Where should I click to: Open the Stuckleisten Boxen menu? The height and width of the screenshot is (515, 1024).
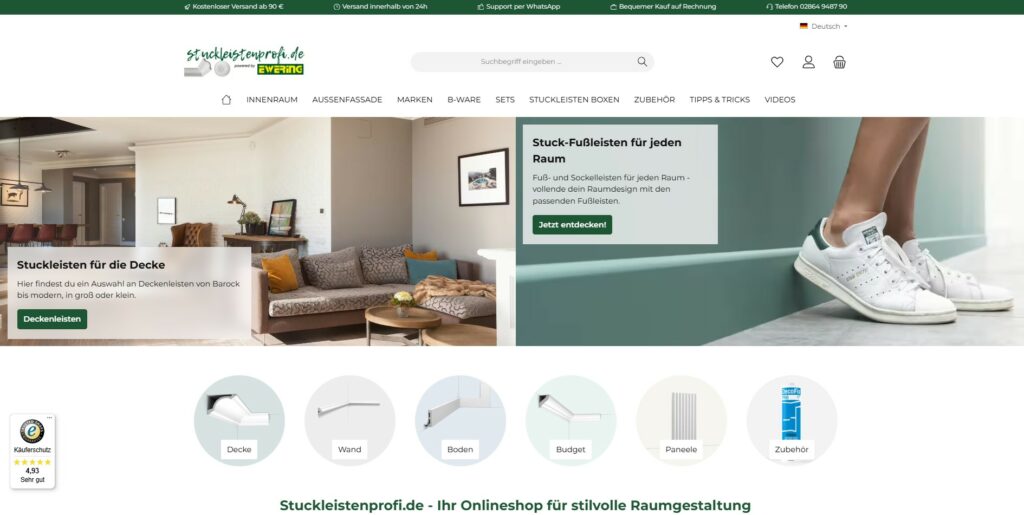point(574,100)
